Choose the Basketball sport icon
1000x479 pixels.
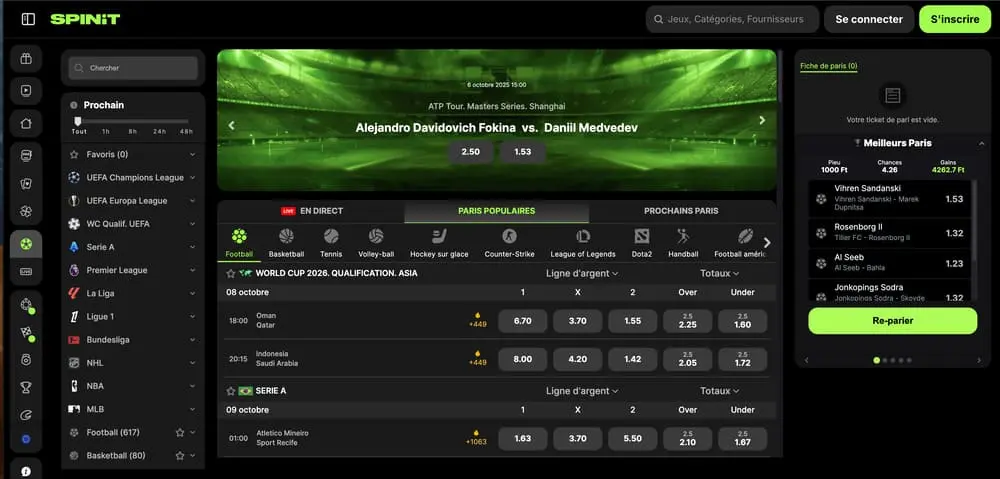click(x=286, y=237)
